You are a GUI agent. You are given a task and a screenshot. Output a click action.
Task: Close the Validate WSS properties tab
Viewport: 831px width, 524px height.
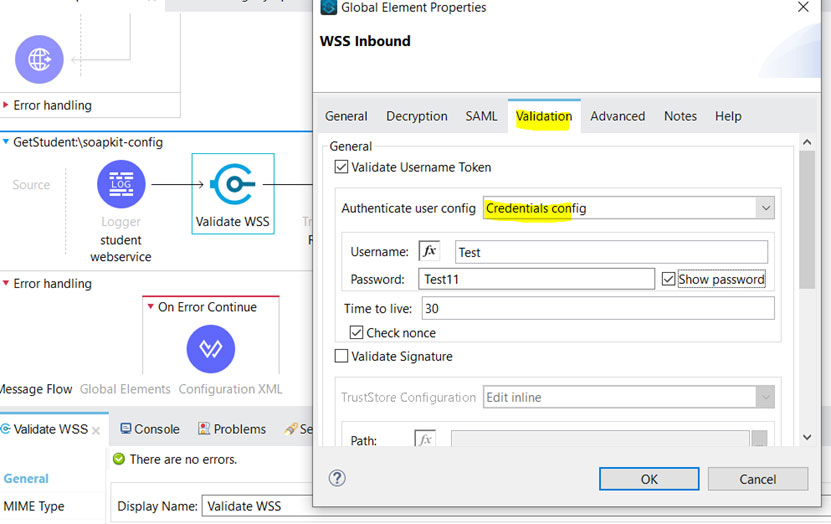[96, 431]
